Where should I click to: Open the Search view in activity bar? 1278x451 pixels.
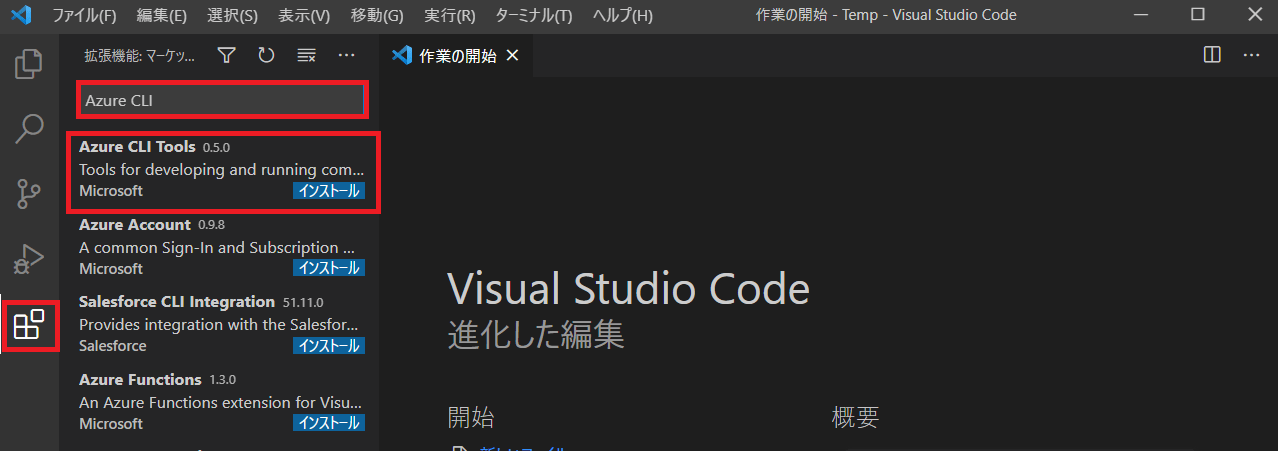[29, 128]
